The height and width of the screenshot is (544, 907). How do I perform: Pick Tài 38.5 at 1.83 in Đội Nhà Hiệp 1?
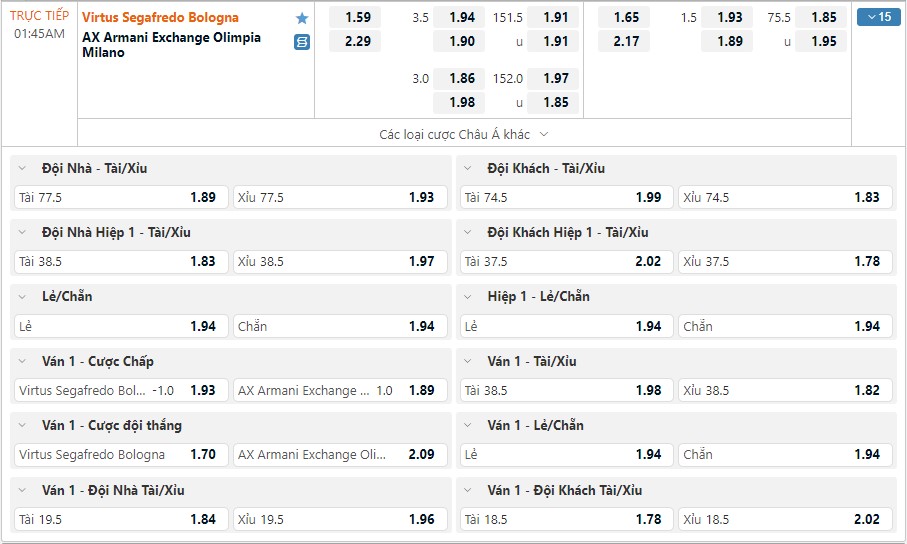(x=121, y=262)
